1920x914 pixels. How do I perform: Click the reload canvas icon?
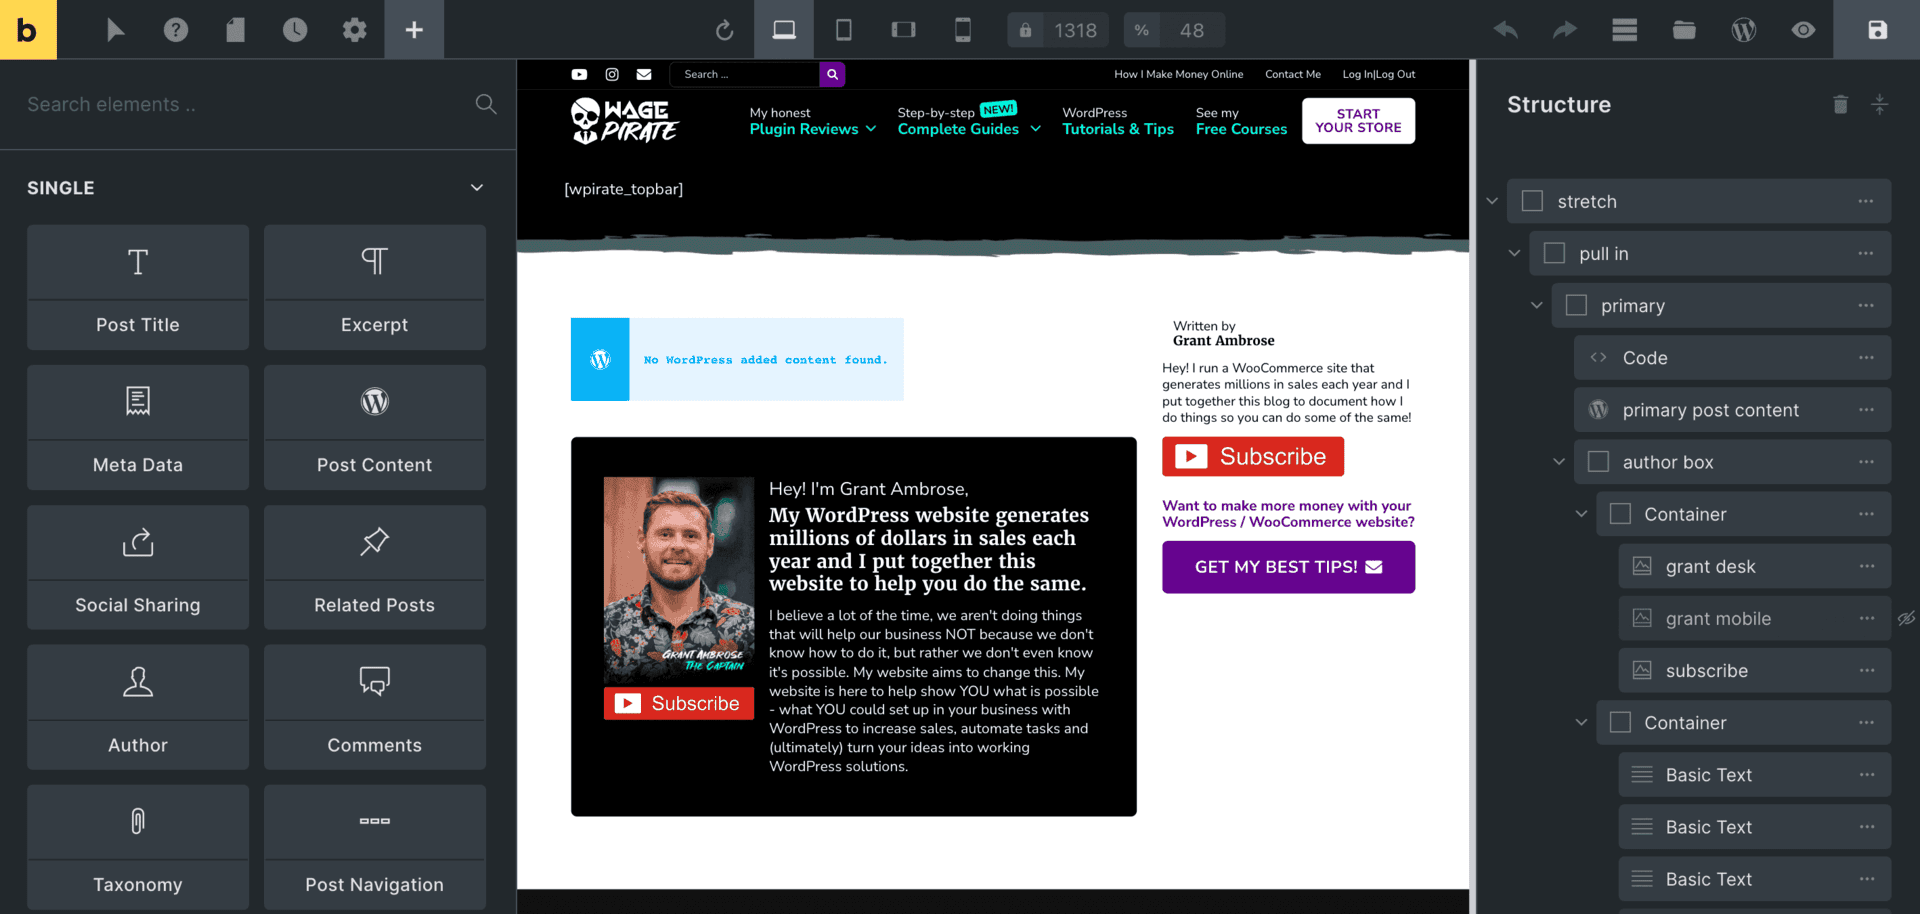point(725,31)
